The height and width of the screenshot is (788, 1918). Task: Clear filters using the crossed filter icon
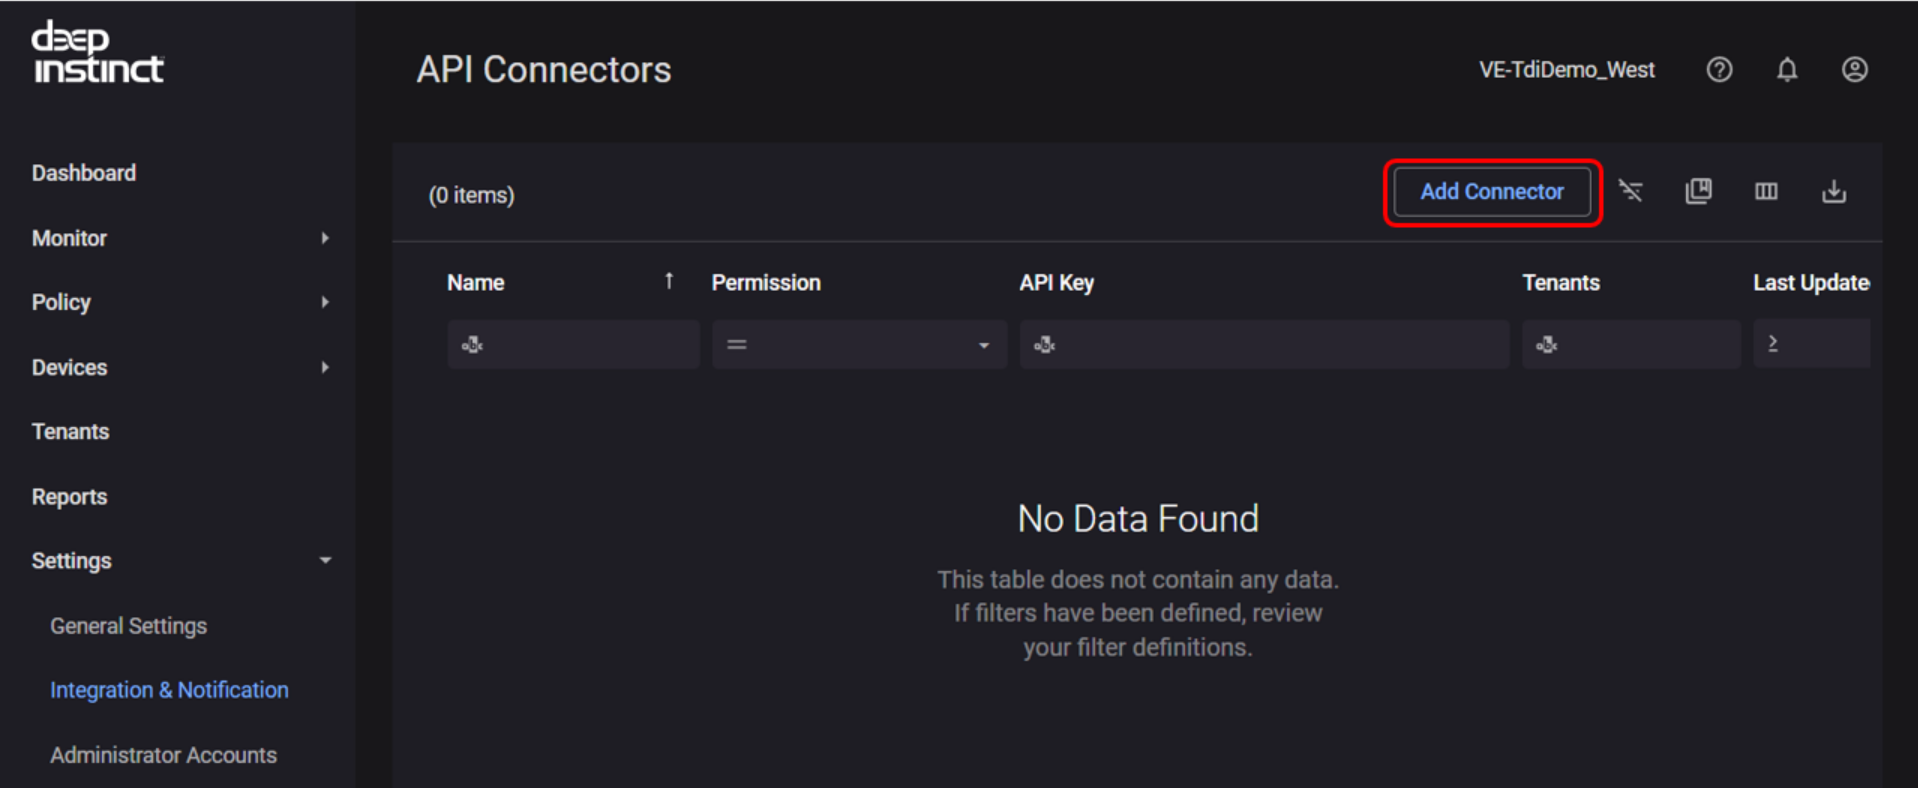point(1630,191)
